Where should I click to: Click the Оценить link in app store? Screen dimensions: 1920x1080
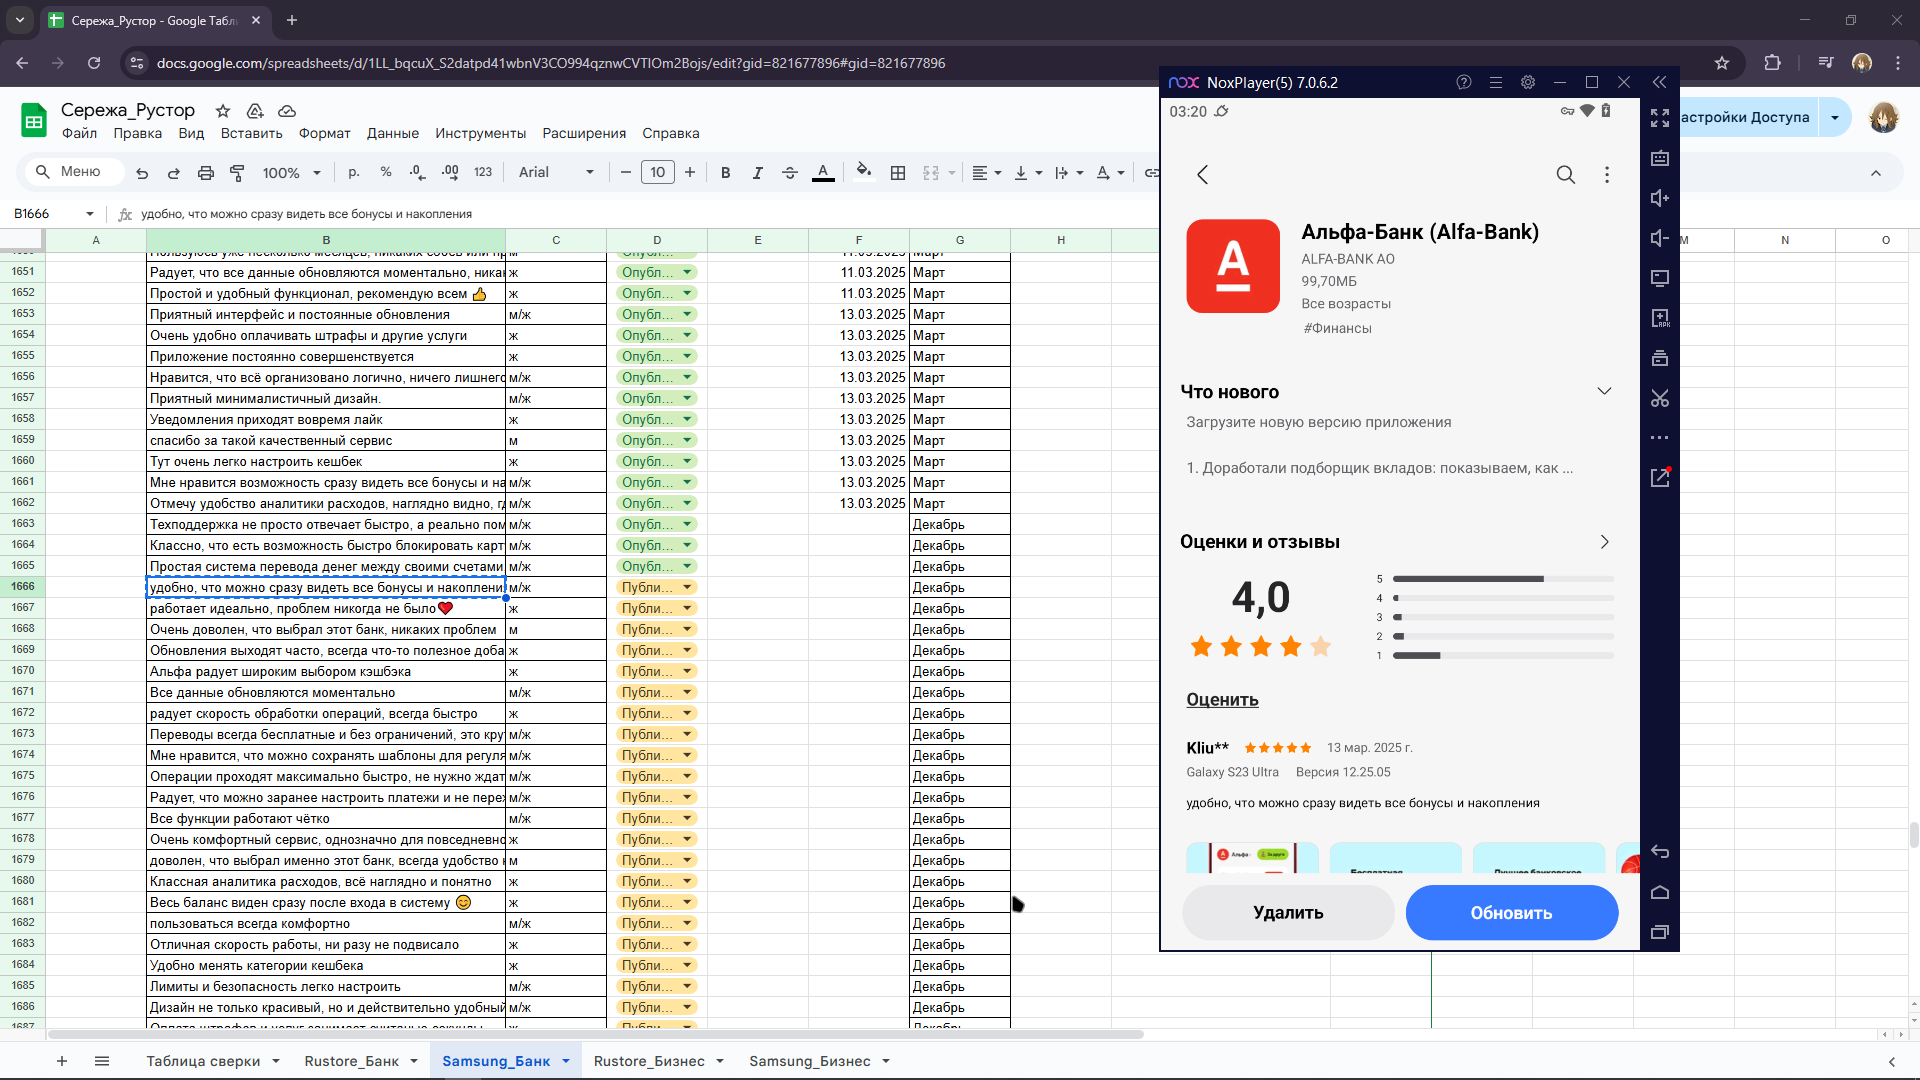1222,700
